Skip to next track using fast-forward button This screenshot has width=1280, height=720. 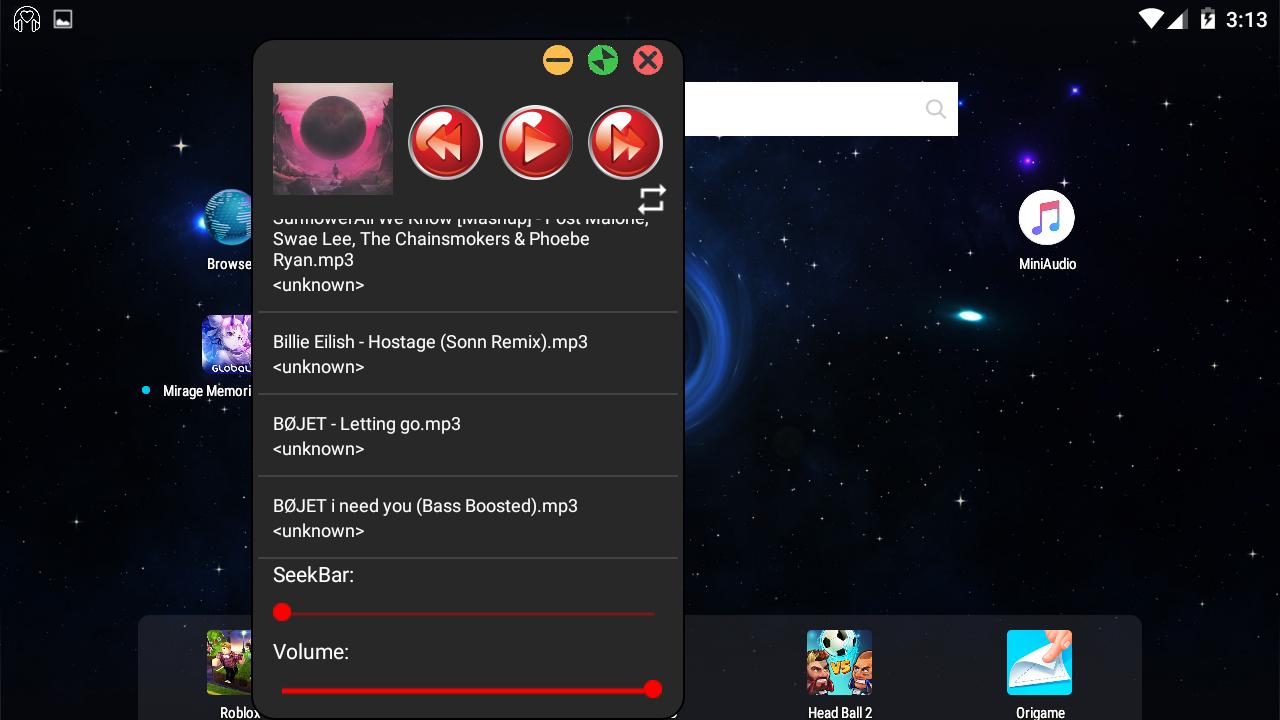pyautogui.click(x=626, y=143)
